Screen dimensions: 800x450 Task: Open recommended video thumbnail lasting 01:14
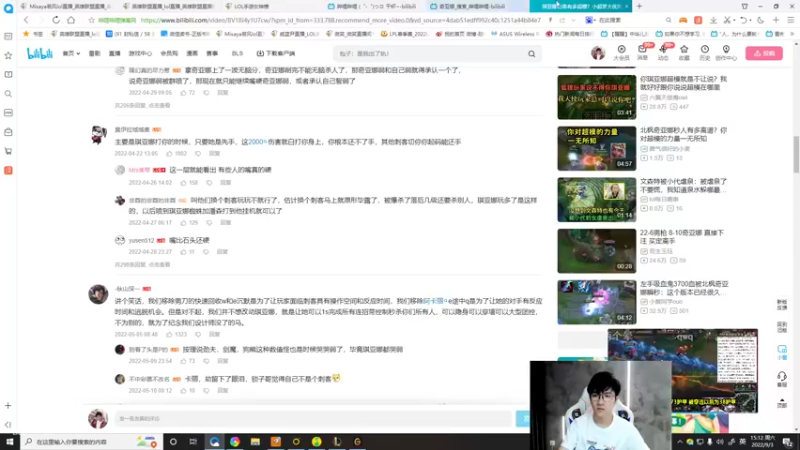[596, 199]
